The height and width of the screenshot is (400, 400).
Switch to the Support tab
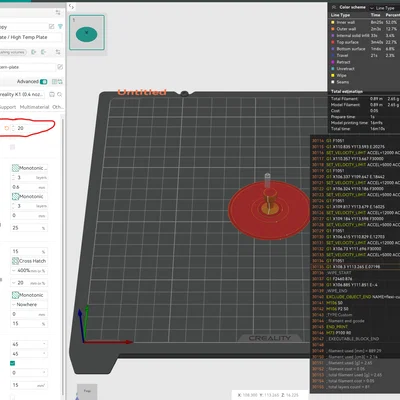click(x=8, y=107)
